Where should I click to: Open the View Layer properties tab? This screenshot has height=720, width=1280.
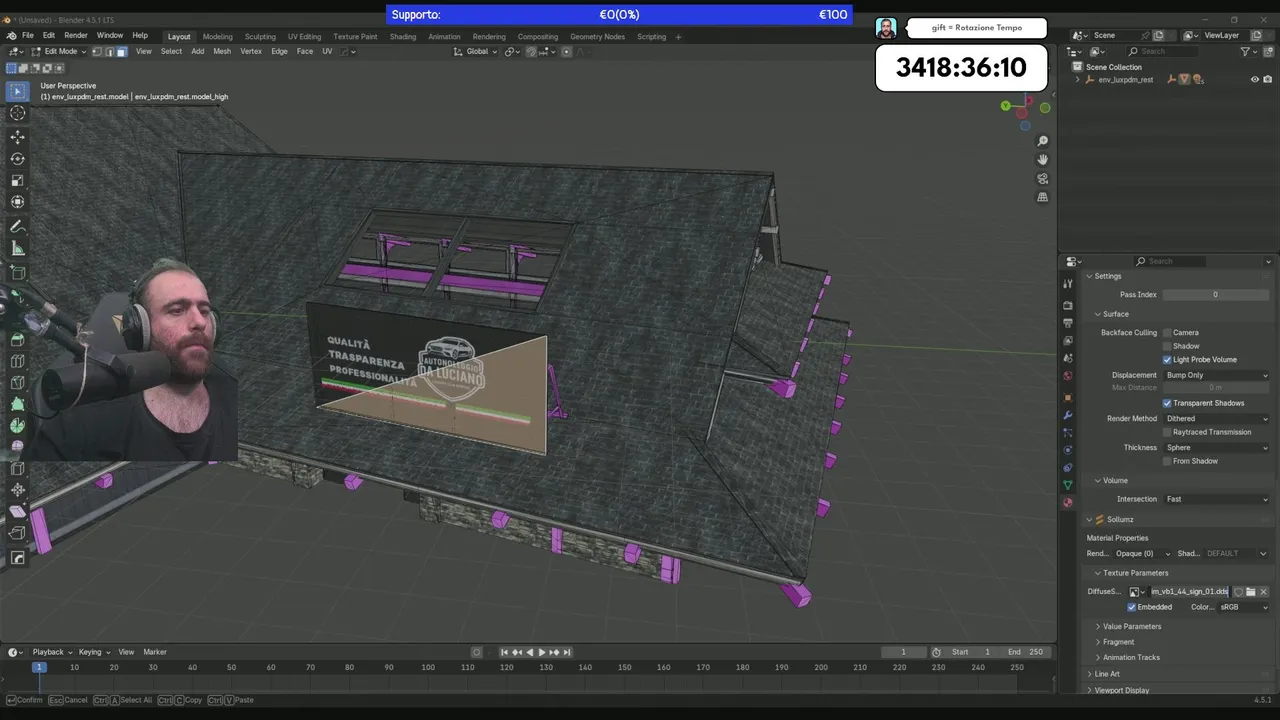pos(1068,341)
